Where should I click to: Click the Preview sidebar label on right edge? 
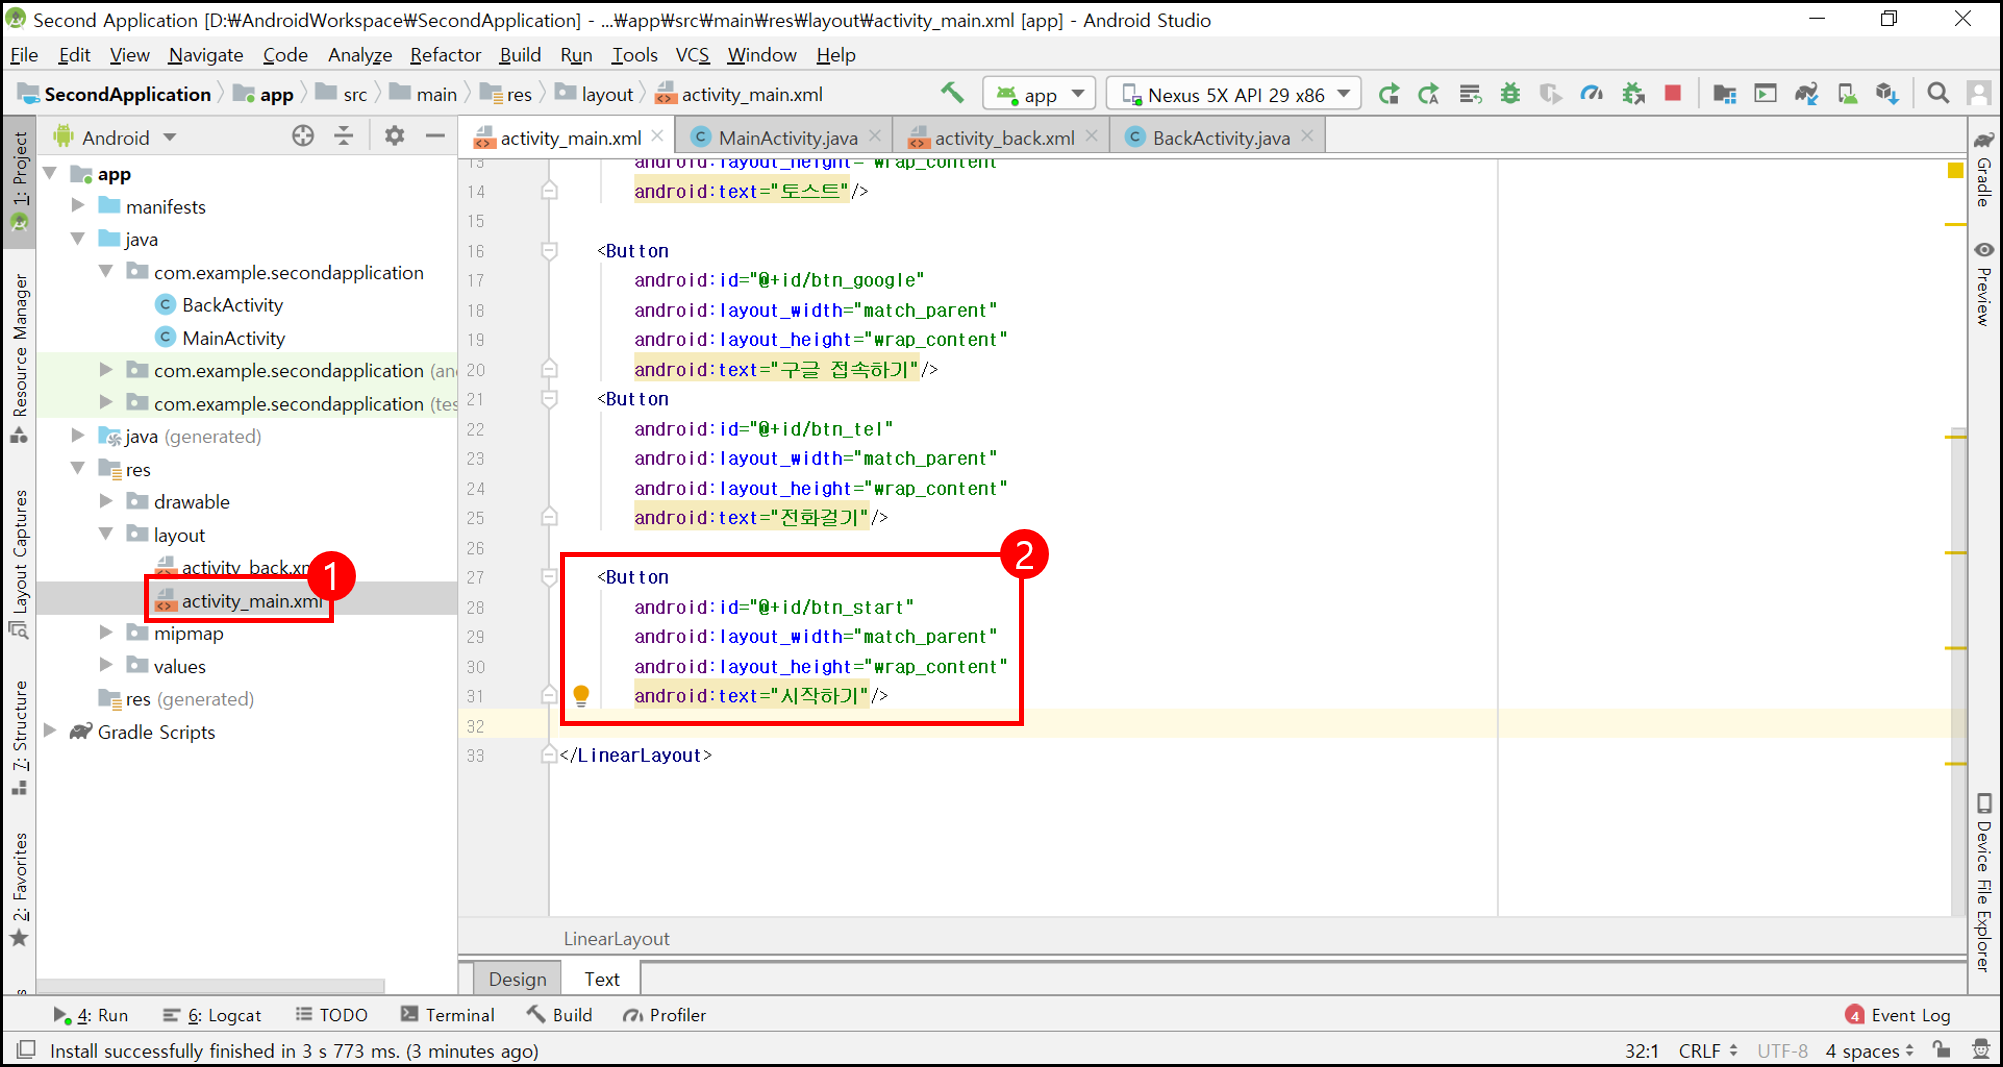[x=1982, y=295]
